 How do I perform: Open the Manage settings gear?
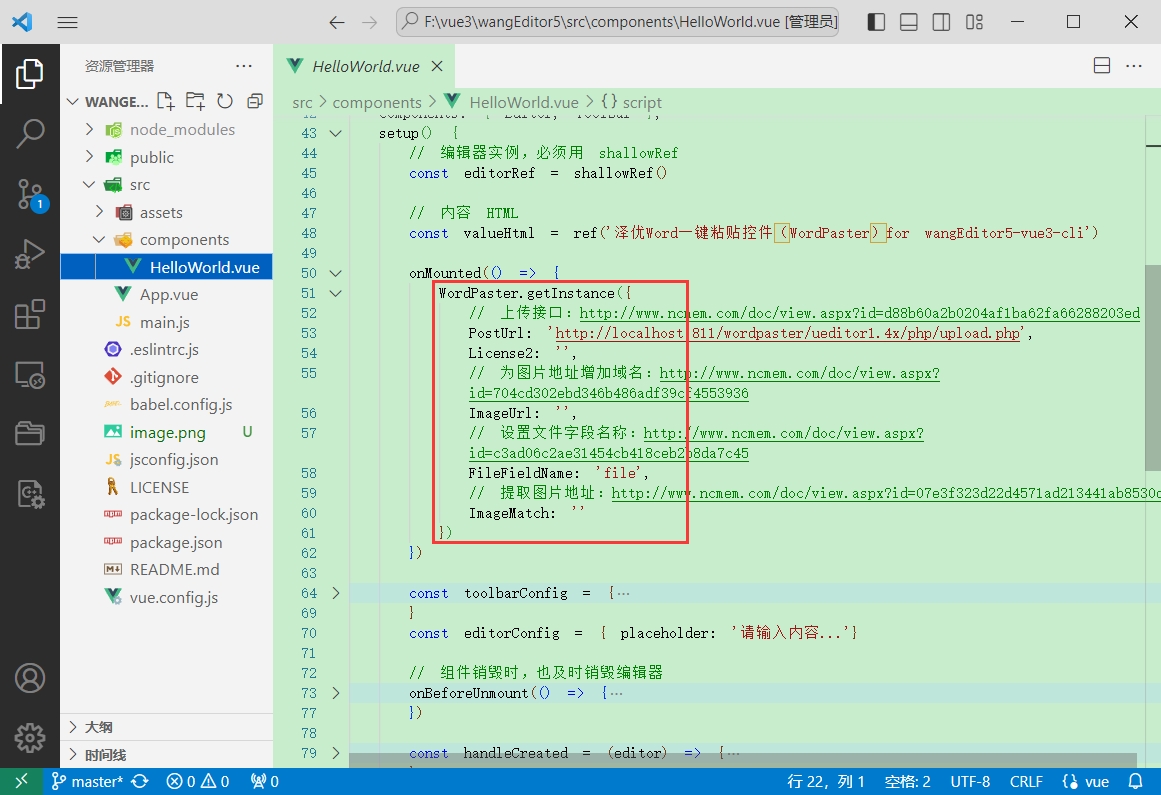(x=30, y=738)
